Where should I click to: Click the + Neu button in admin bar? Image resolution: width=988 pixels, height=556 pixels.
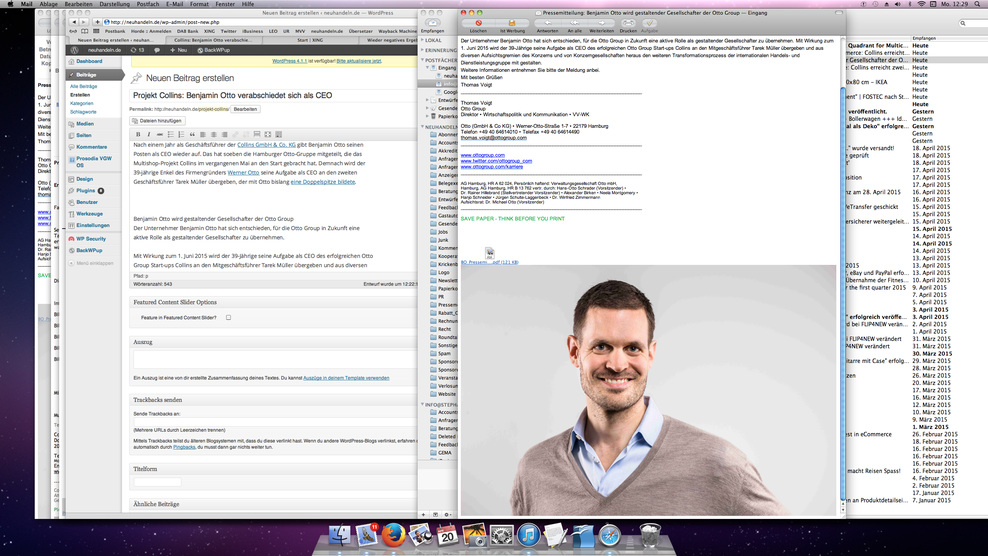pyautogui.click(x=178, y=50)
